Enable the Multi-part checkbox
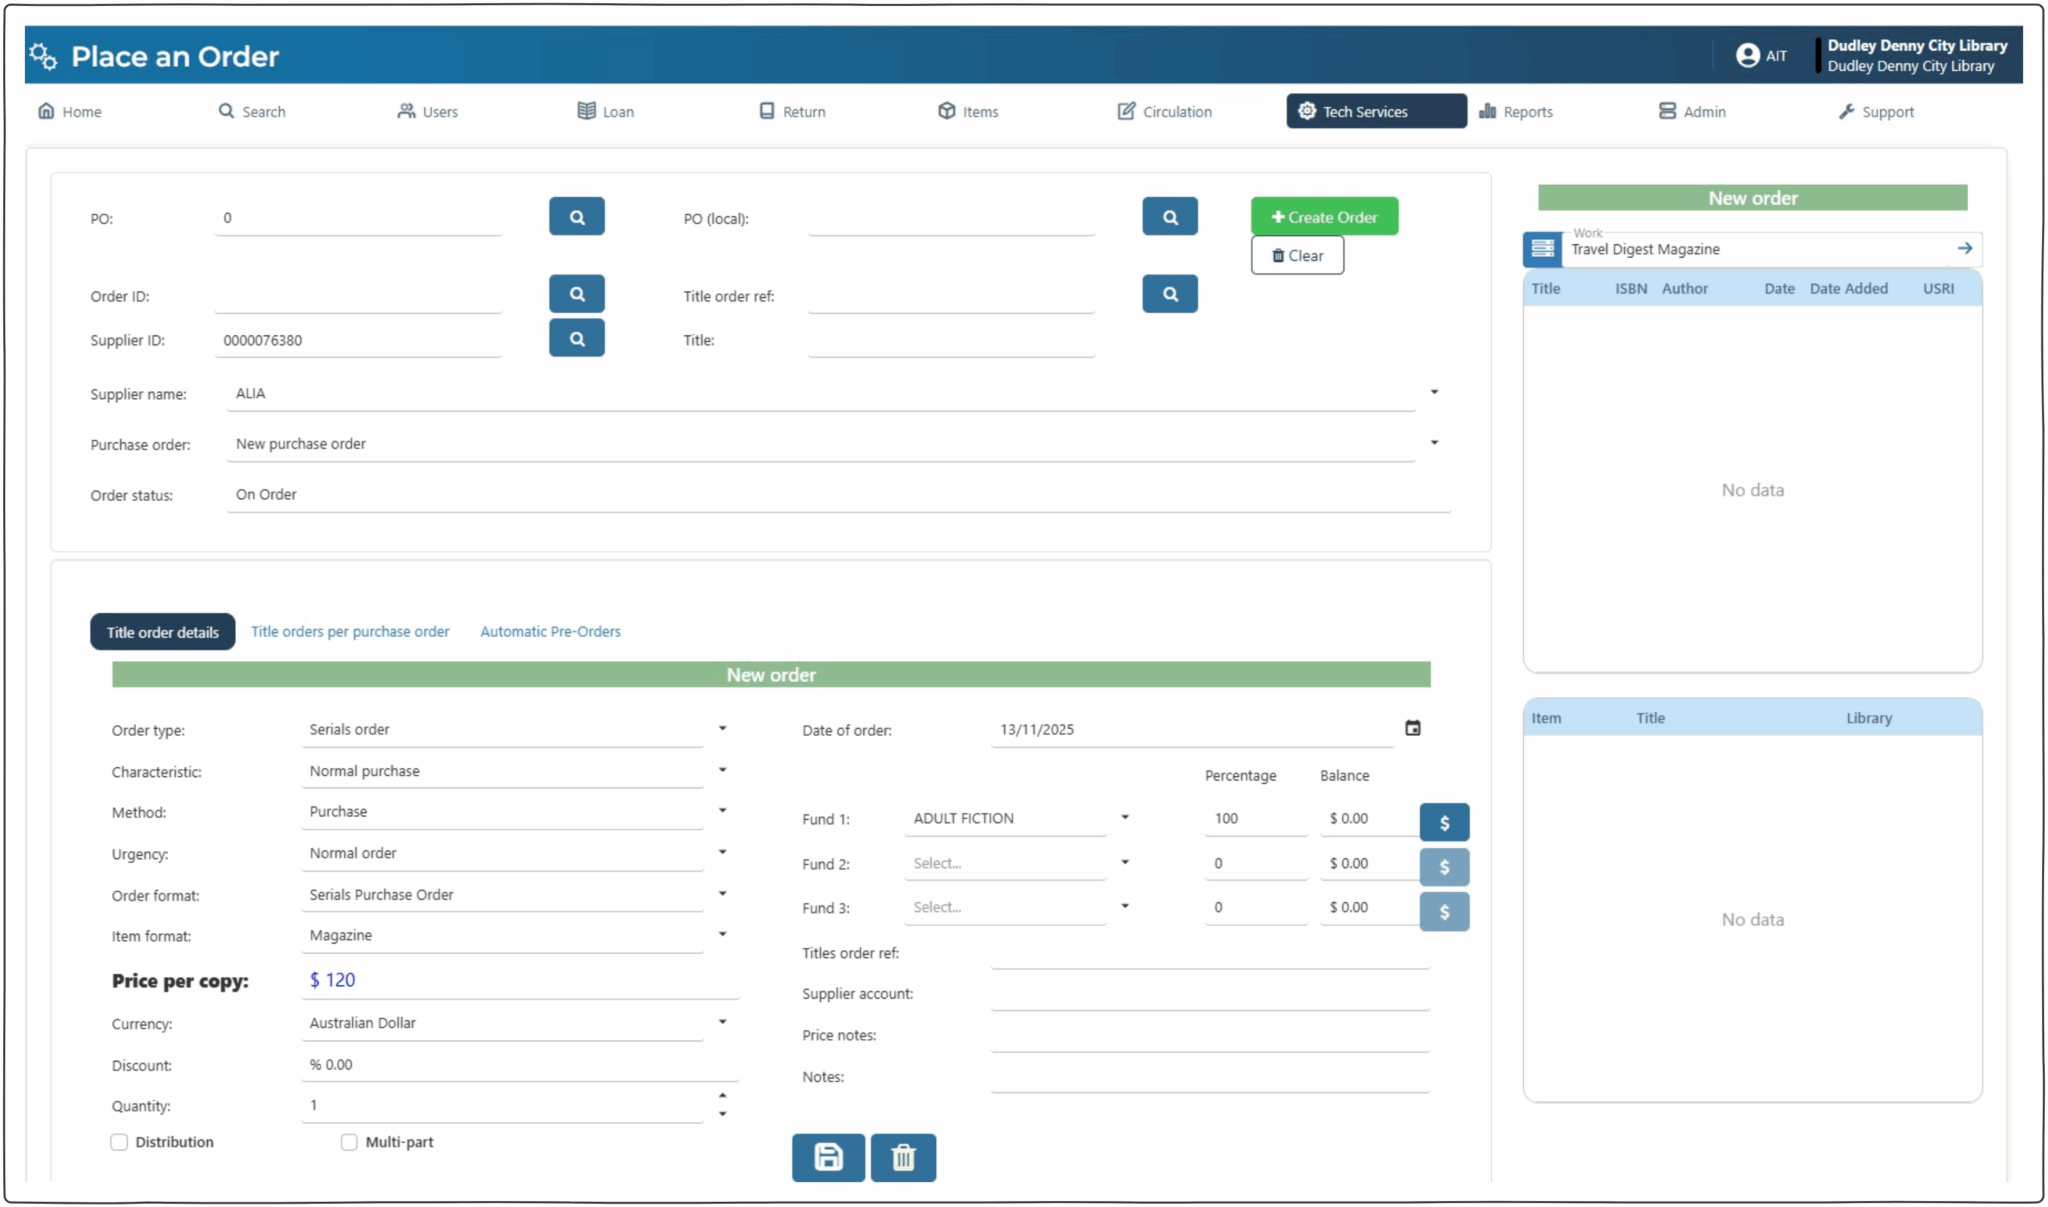This screenshot has width=2048, height=1207. pyautogui.click(x=349, y=1141)
